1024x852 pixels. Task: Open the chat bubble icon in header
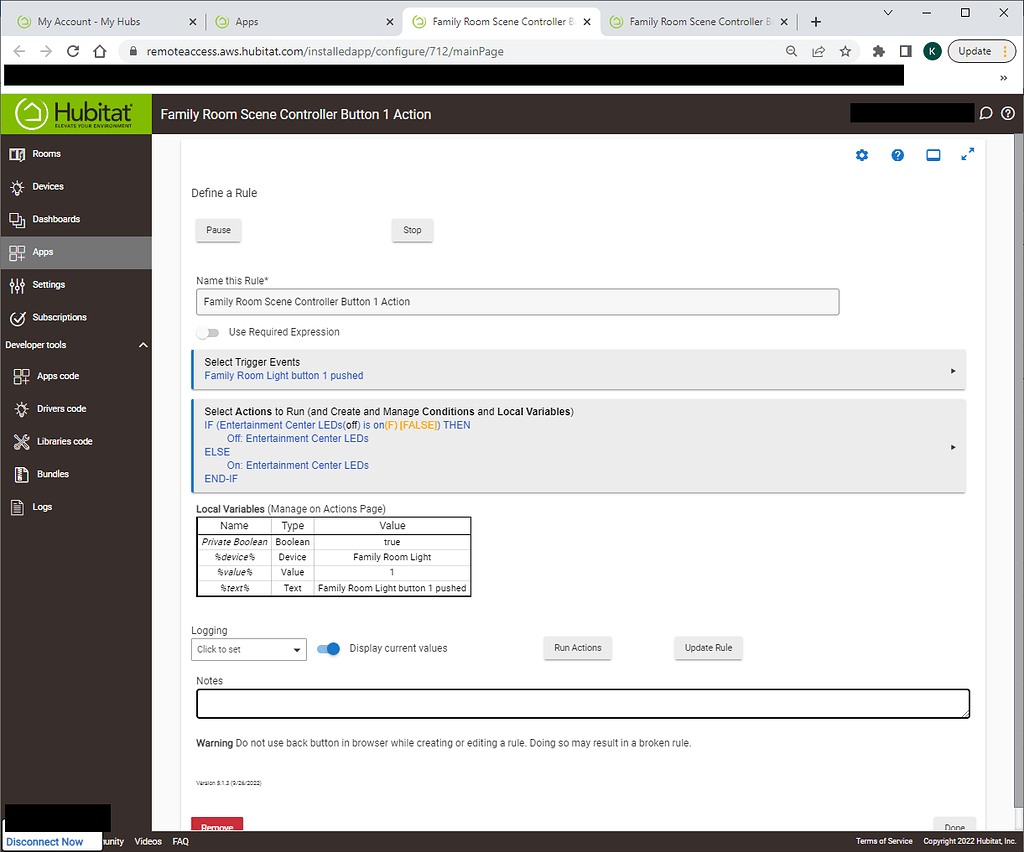[x=986, y=114]
